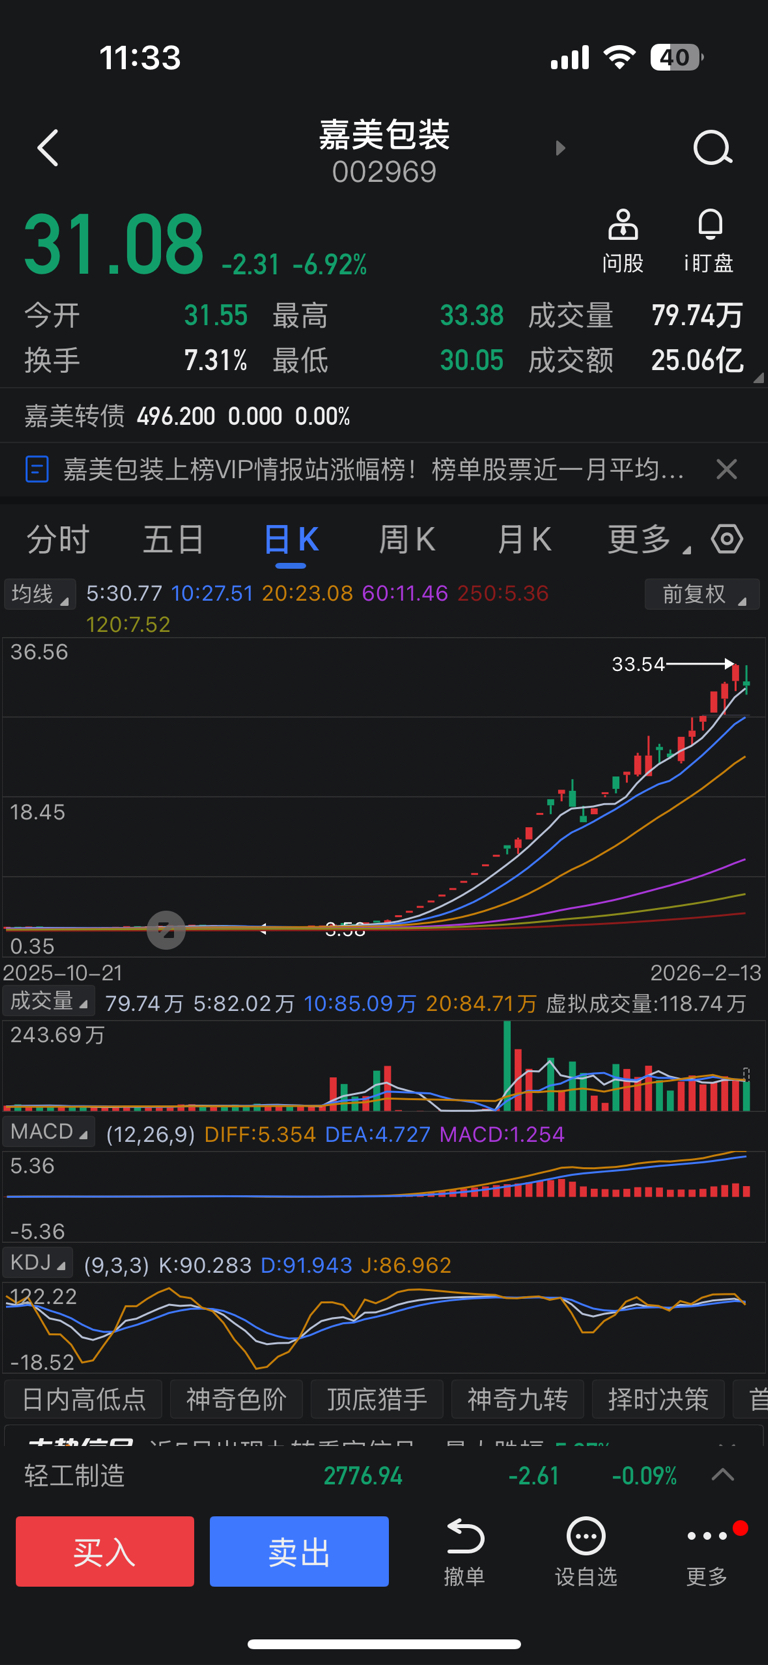Tap the blue 卖出 button
769x1665 pixels.
click(x=299, y=1551)
